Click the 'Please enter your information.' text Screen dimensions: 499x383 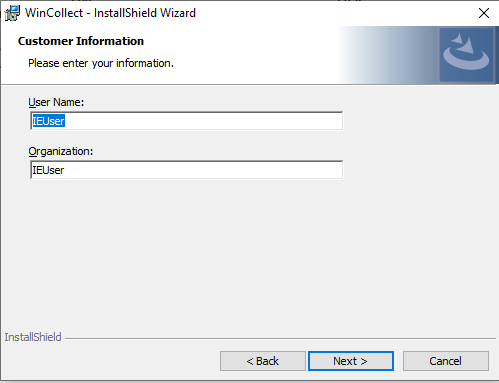(101, 63)
